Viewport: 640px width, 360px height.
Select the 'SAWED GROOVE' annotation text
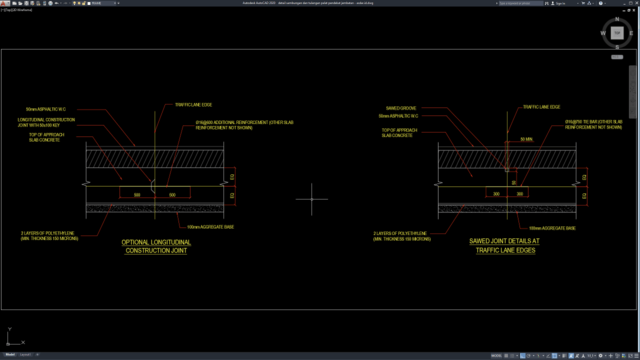401,108
